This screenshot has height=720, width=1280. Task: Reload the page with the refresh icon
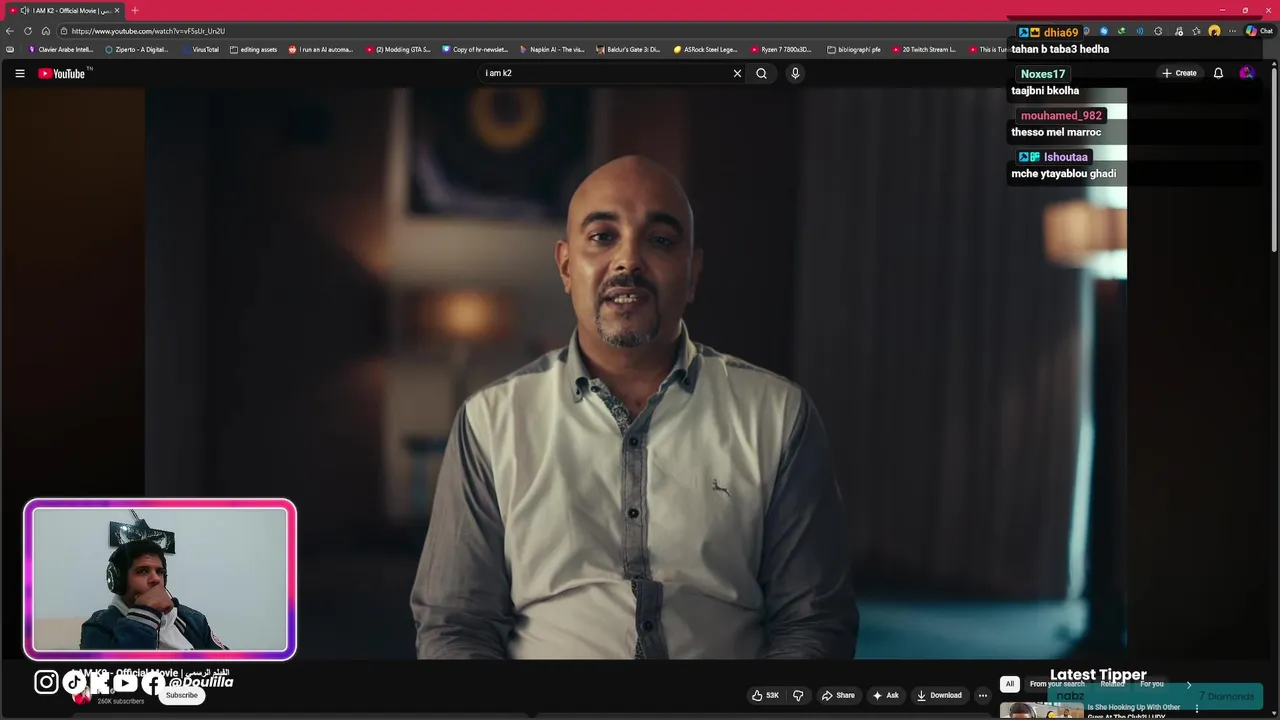(x=28, y=31)
